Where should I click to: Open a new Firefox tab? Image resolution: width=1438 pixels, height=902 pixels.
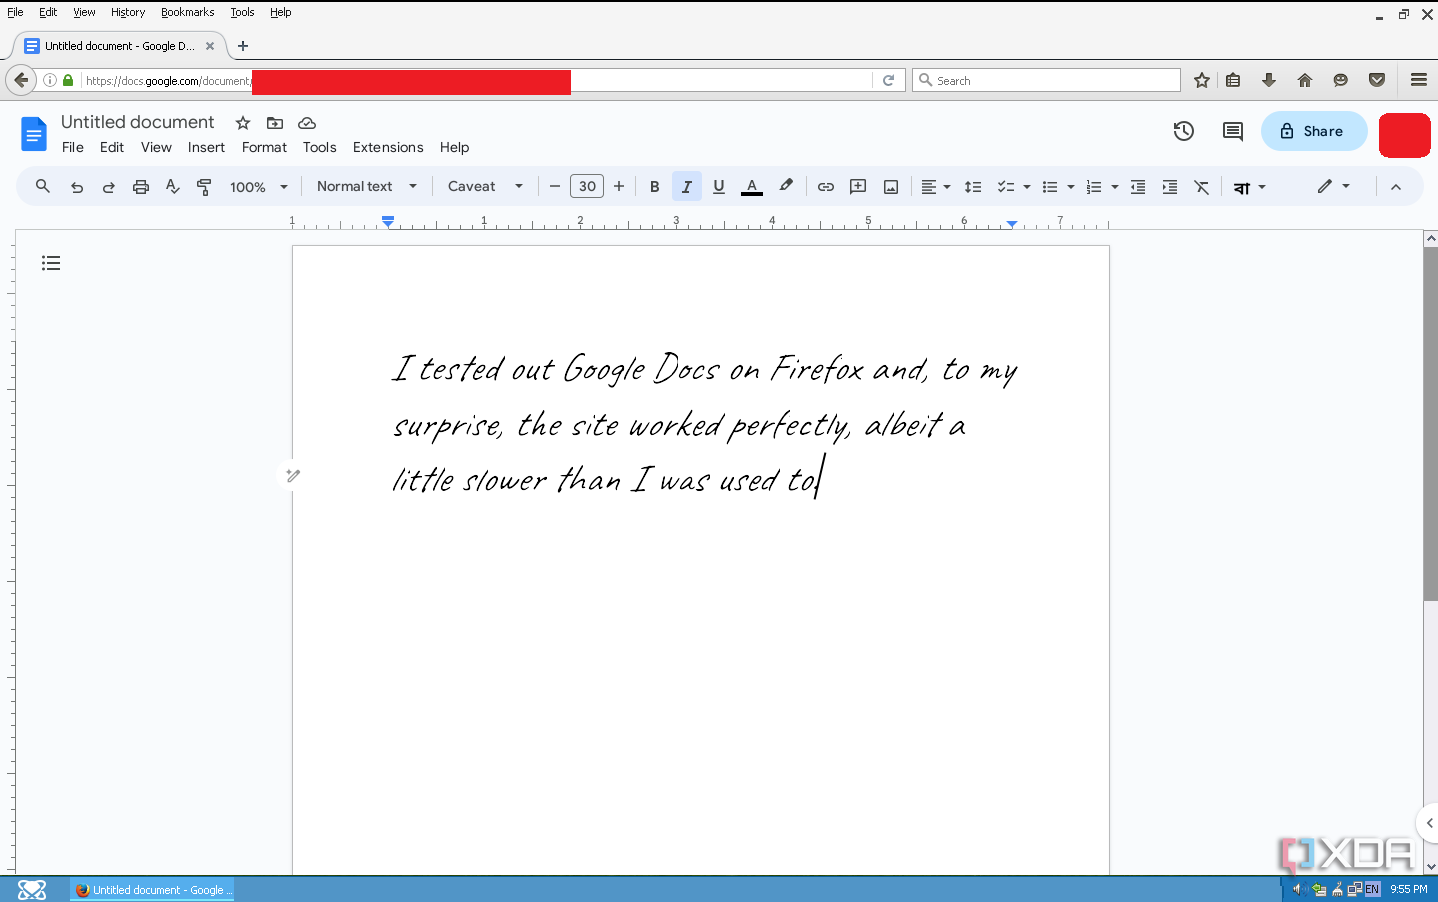[x=243, y=46]
